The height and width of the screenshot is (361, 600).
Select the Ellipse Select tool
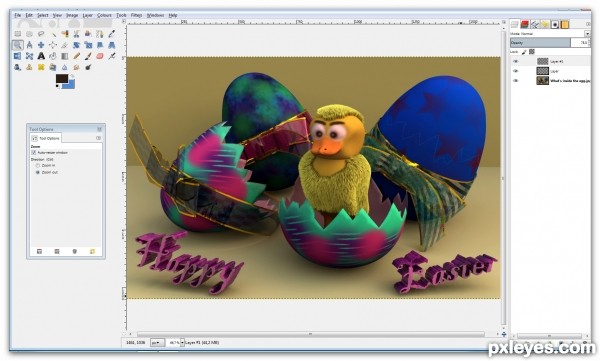[29, 34]
